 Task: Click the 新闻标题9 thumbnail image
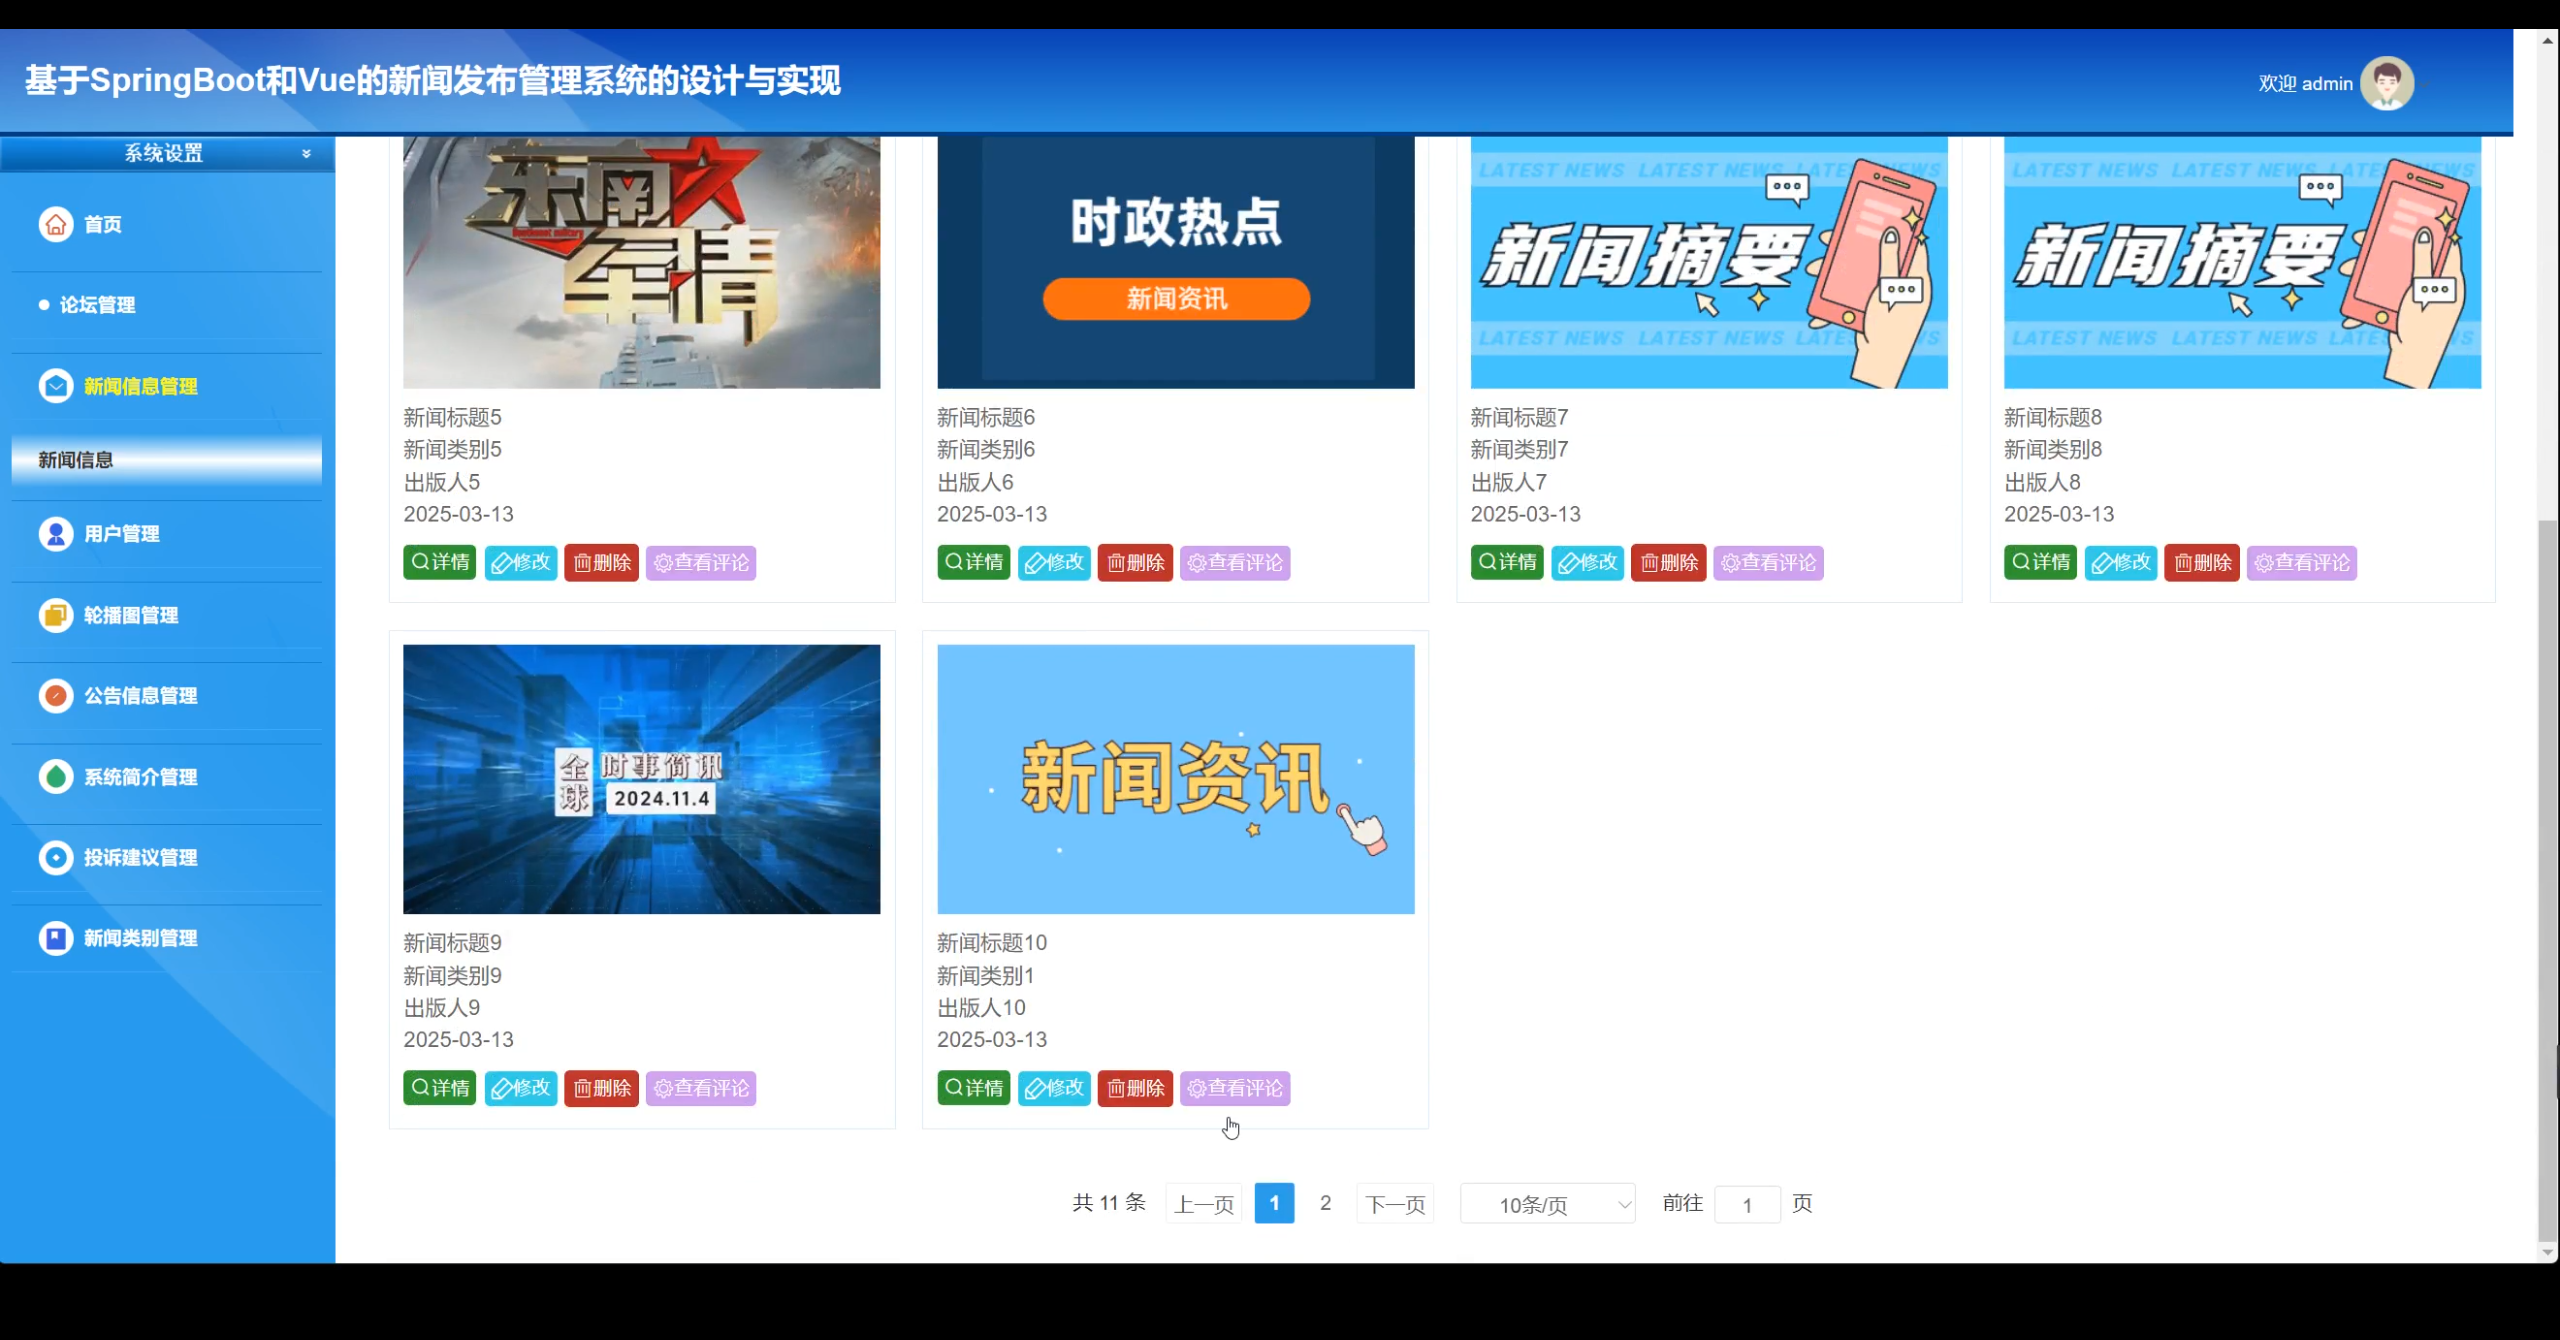[x=641, y=779]
